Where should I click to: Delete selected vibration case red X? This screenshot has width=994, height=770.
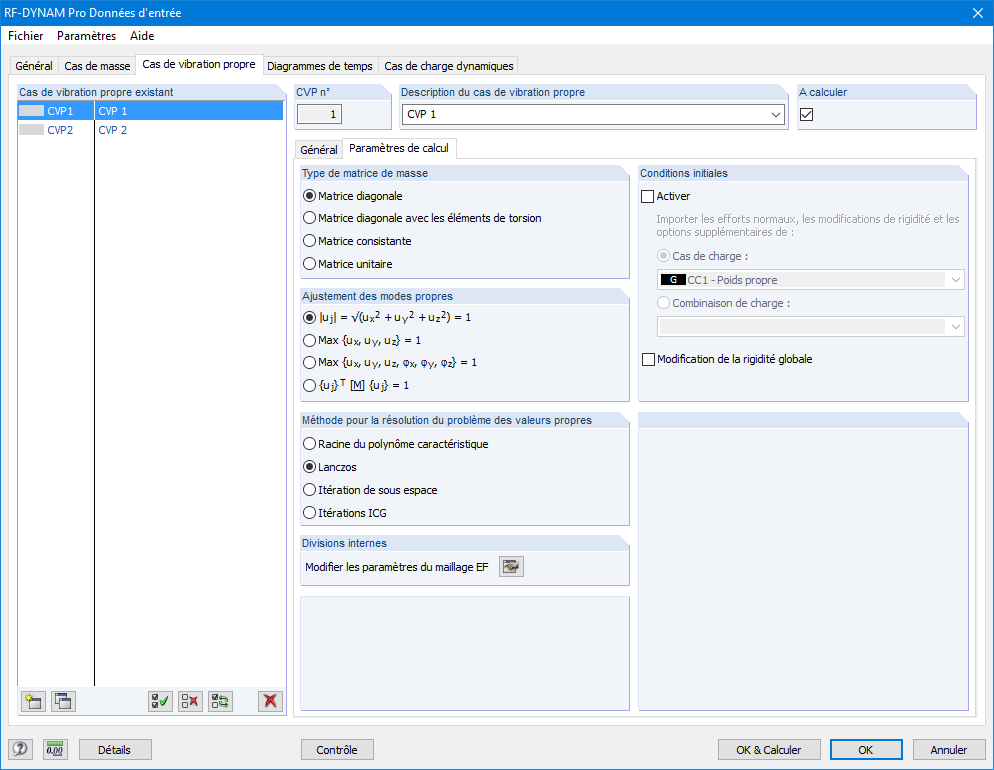coord(271,701)
